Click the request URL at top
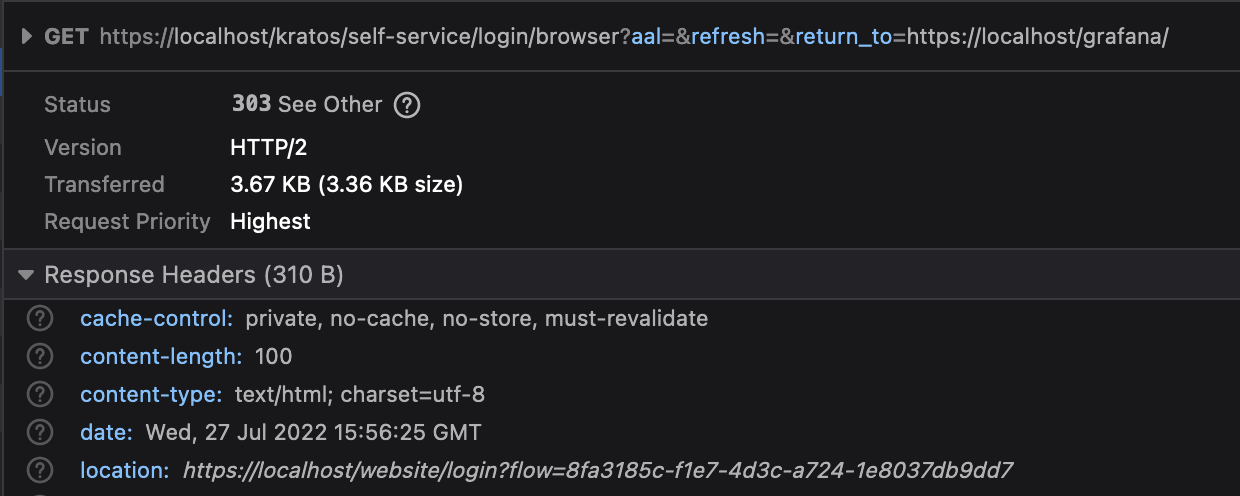The image size is (1240, 496). coord(634,38)
